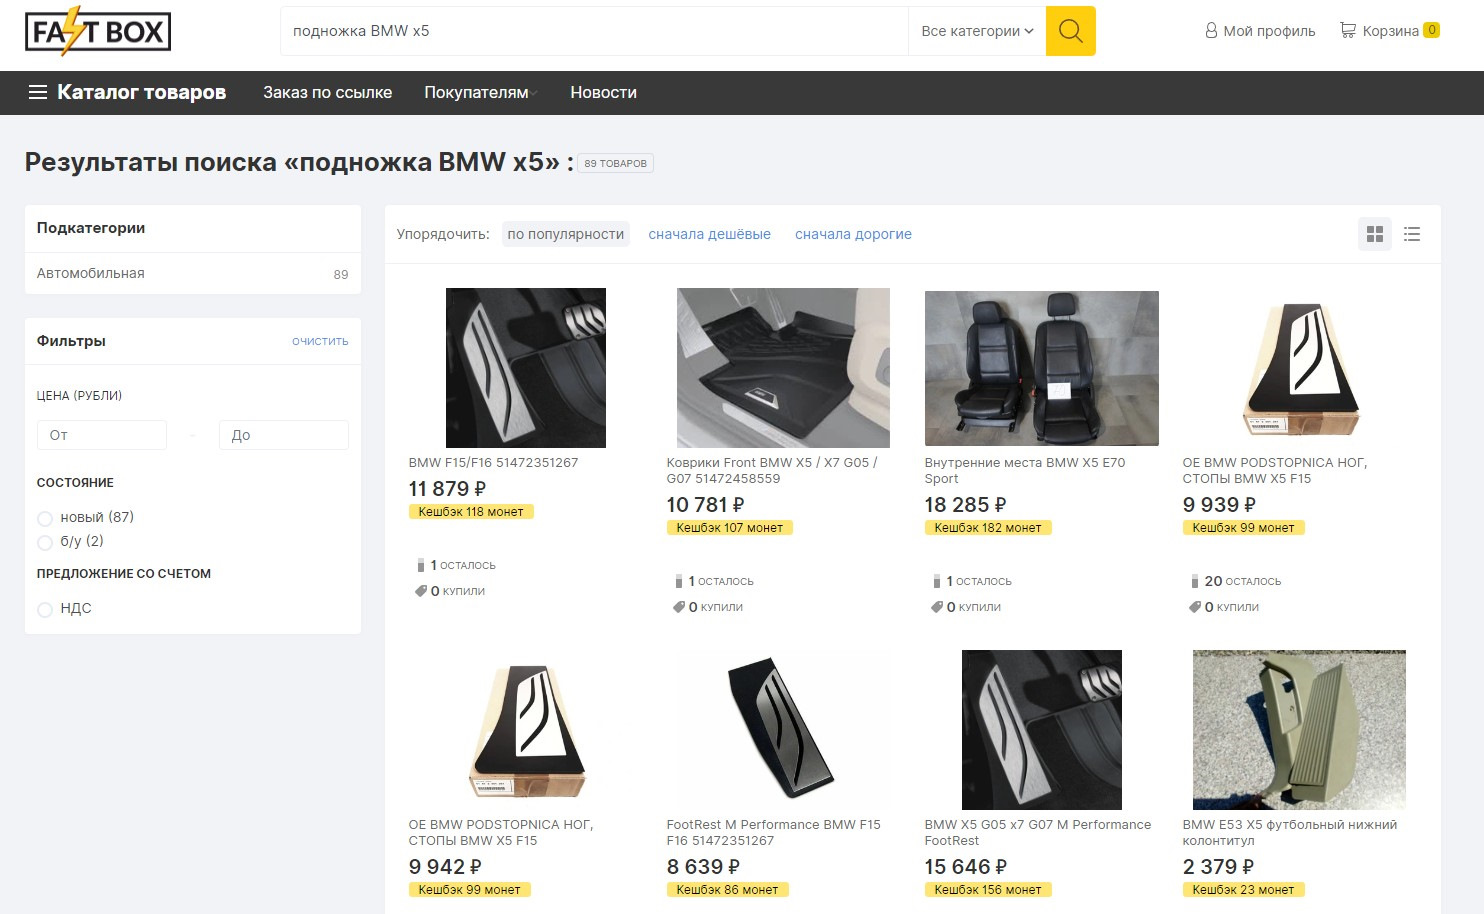The width and height of the screenshot is (1484, 914).
Task: Open the BMW X5 E70 Sport seats thumbnail
Action: (x=1041, y=368)
